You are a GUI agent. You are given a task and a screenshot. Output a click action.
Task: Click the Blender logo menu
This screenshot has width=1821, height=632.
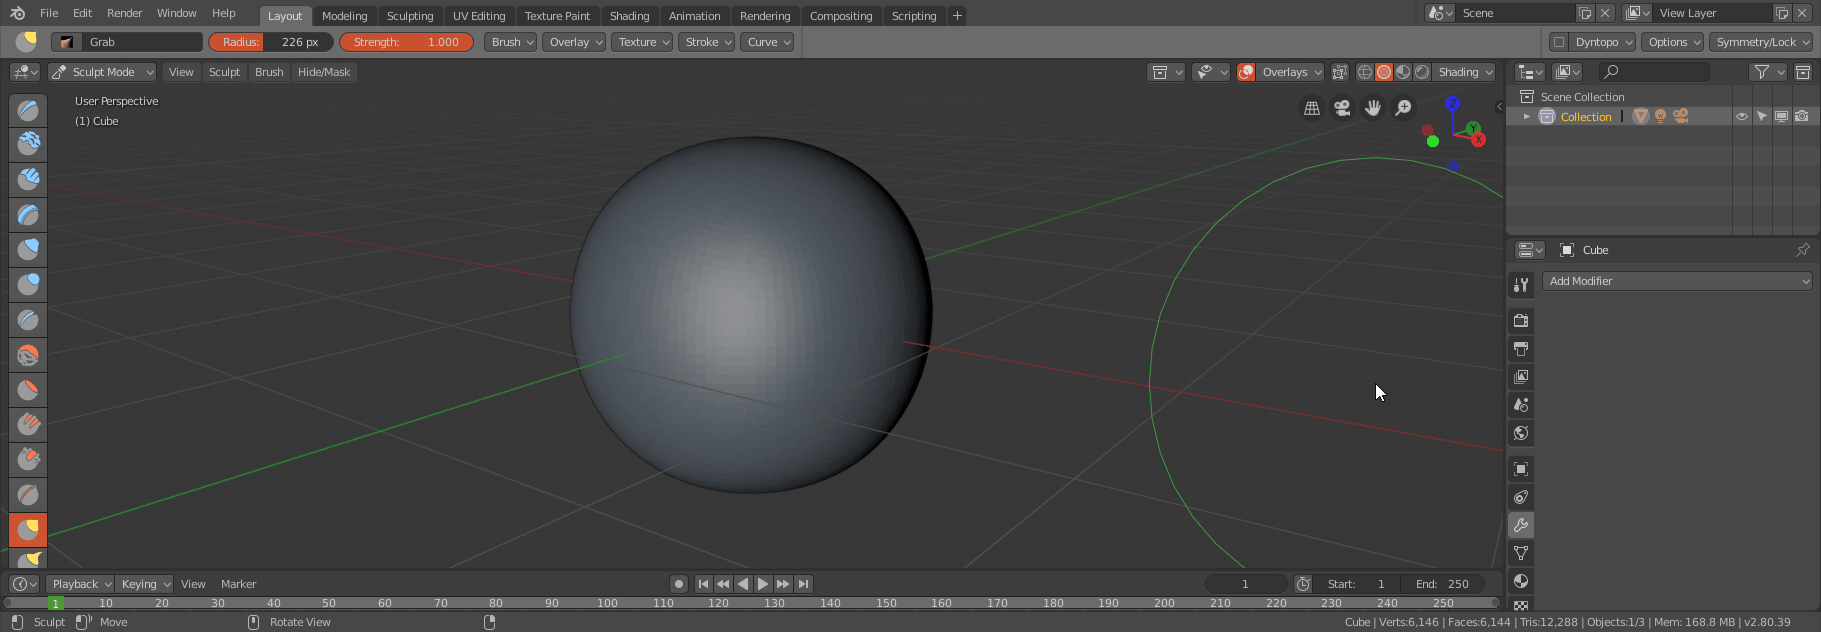point(17,13)
